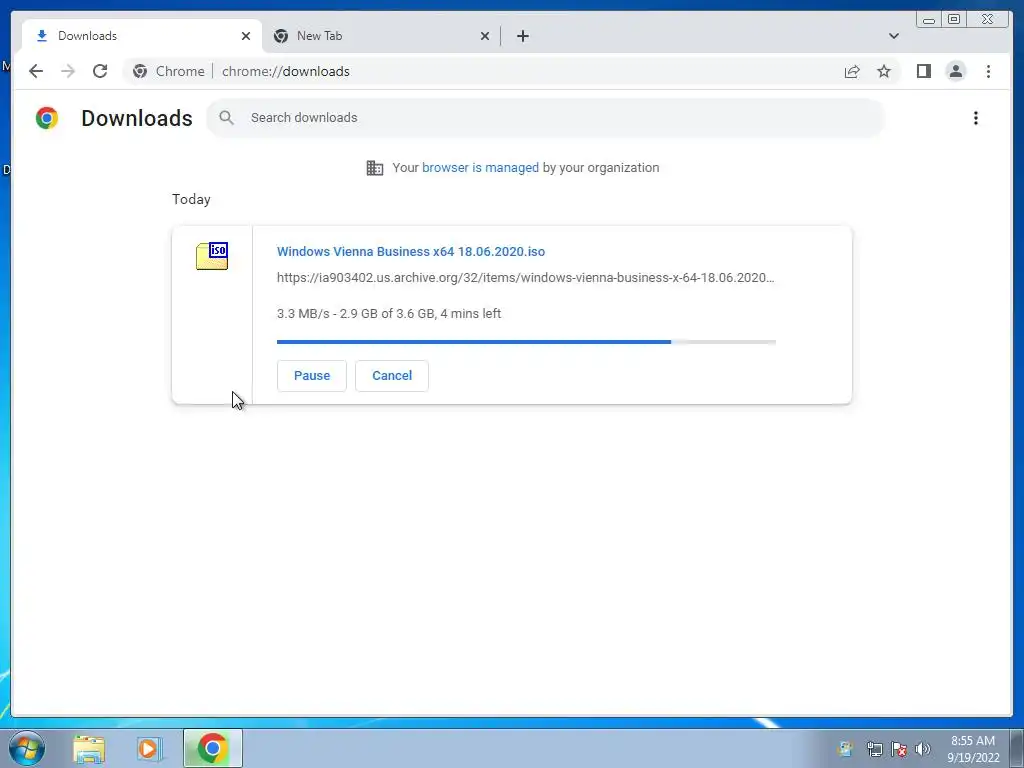Open Chrome's three-dot main menu
The width and height of the screenshot is (1024, 768).
988,71
